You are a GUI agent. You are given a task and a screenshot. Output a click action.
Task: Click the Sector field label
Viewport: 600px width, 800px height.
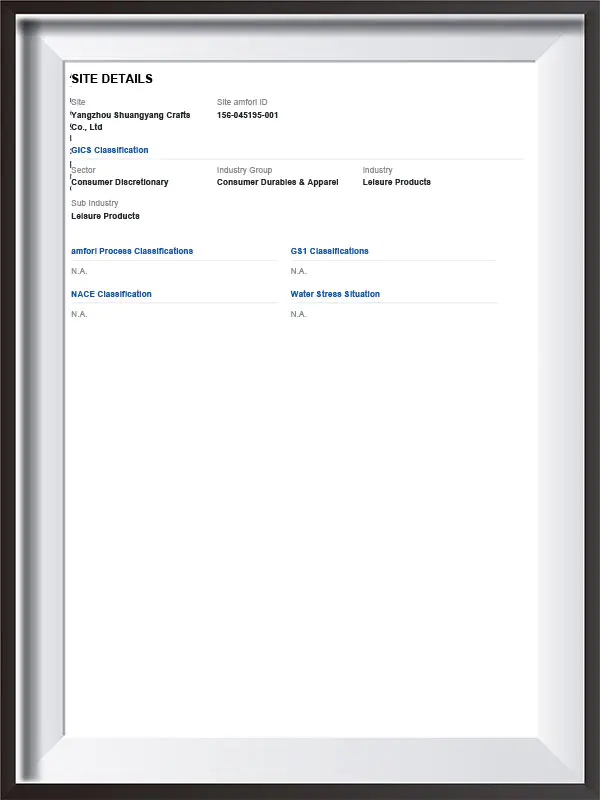coord(83,170)
